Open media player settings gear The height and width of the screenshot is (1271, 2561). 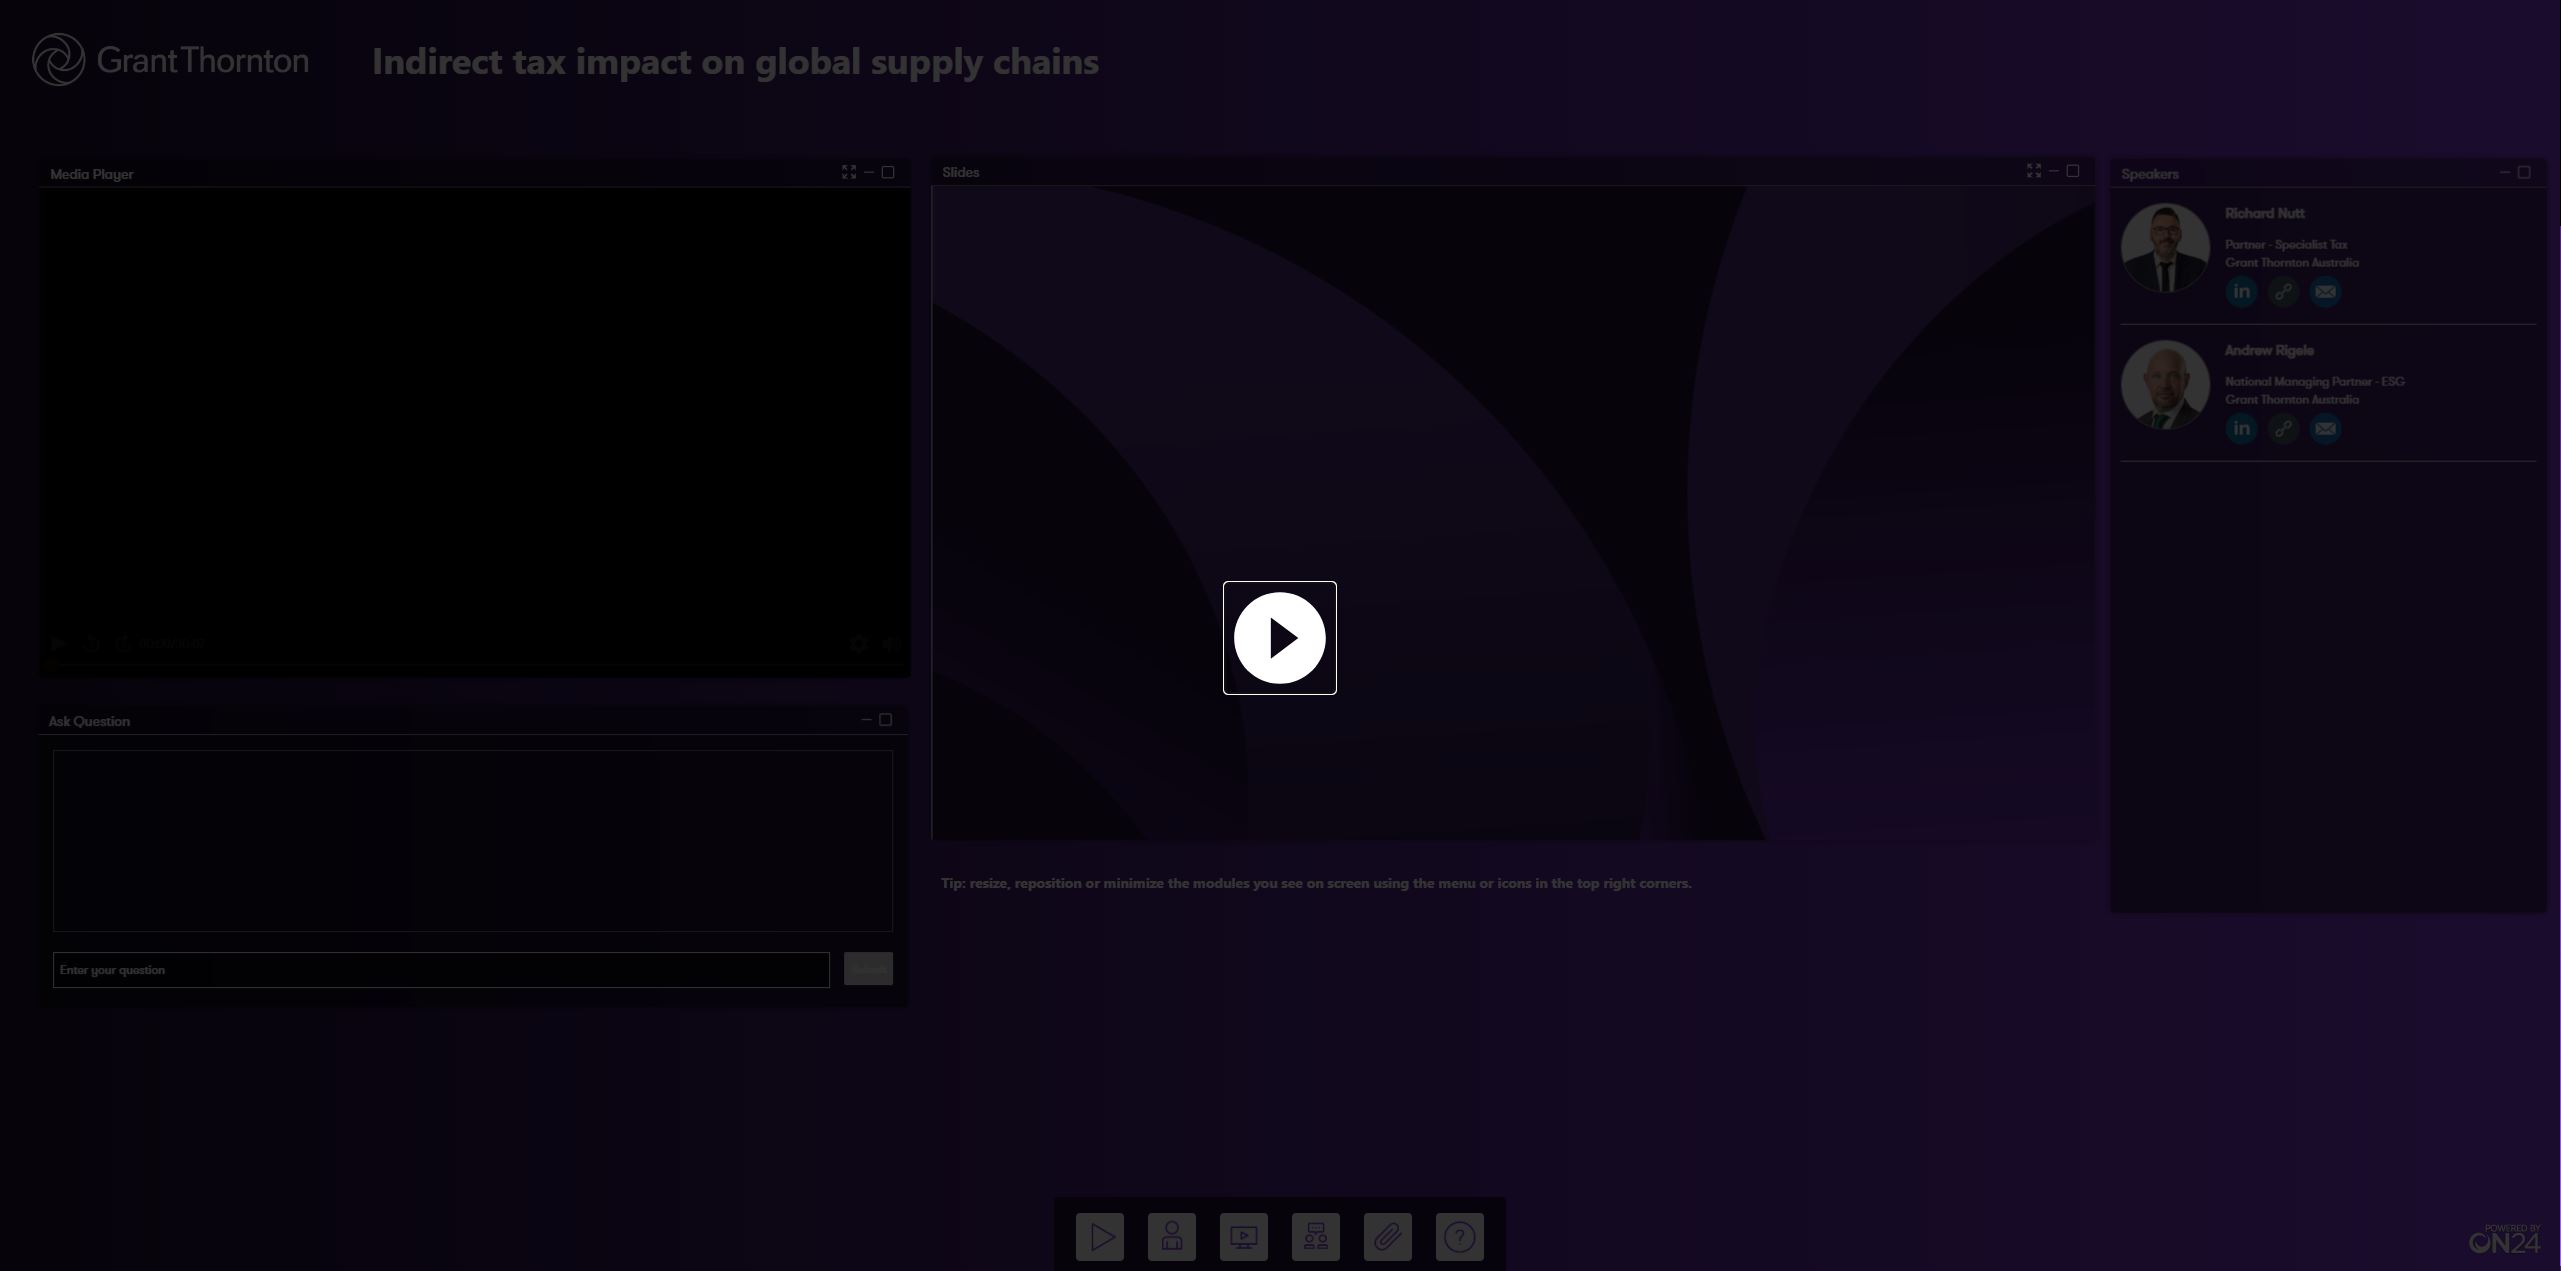858,644
